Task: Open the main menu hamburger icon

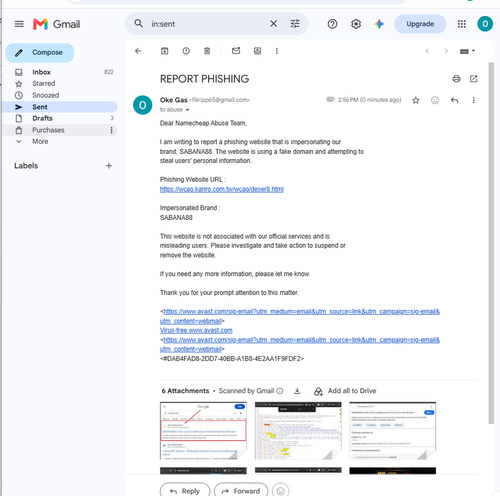Action: pos(19,24)
